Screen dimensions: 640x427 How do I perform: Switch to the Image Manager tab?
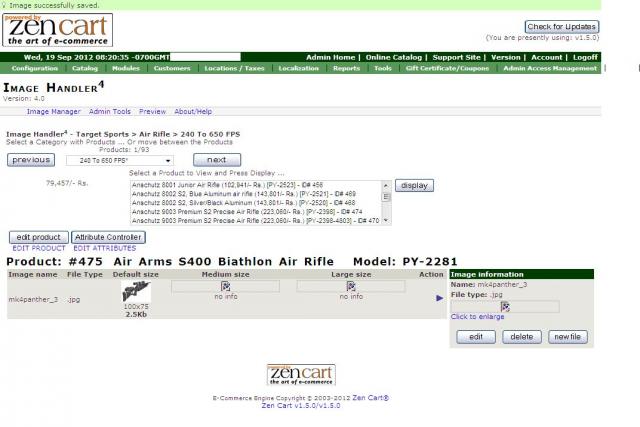(x=53, y=111)
